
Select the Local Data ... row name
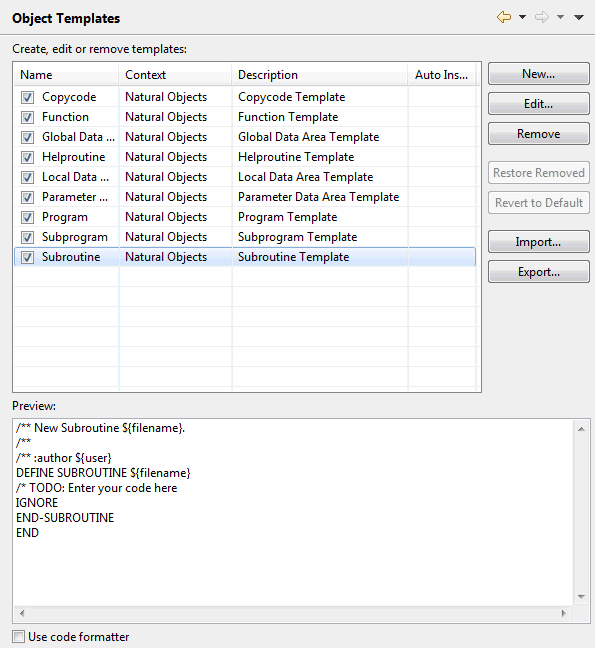(76, 177)
